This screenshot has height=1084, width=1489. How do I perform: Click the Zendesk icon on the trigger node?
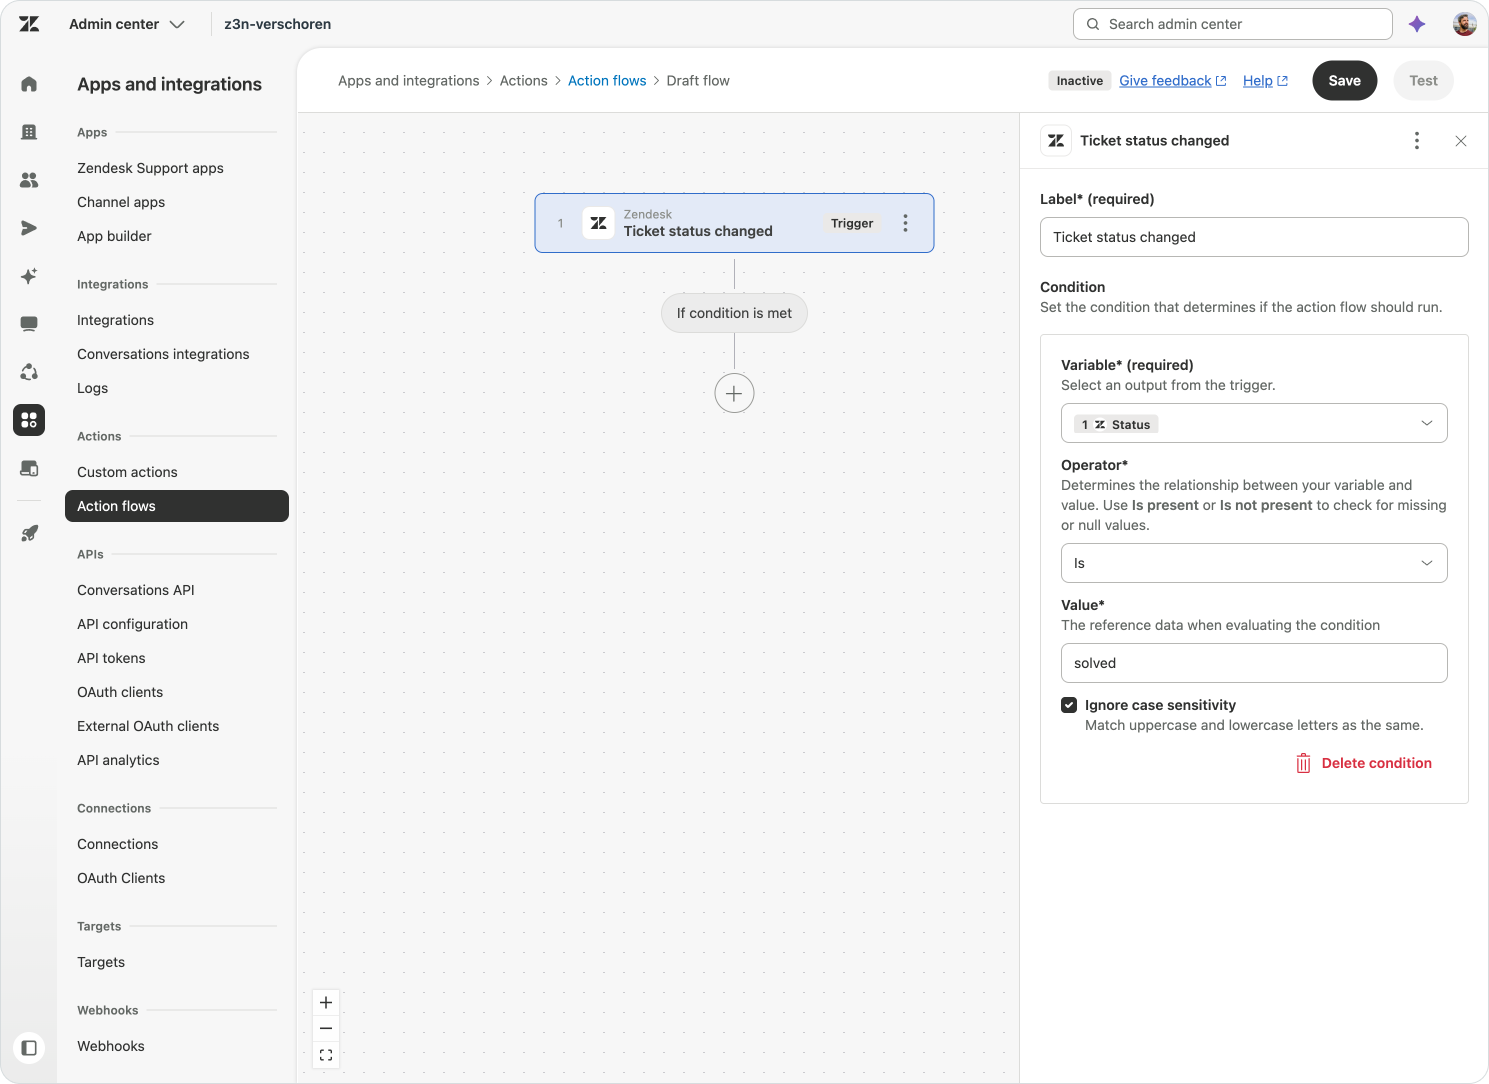pos(598,223)
